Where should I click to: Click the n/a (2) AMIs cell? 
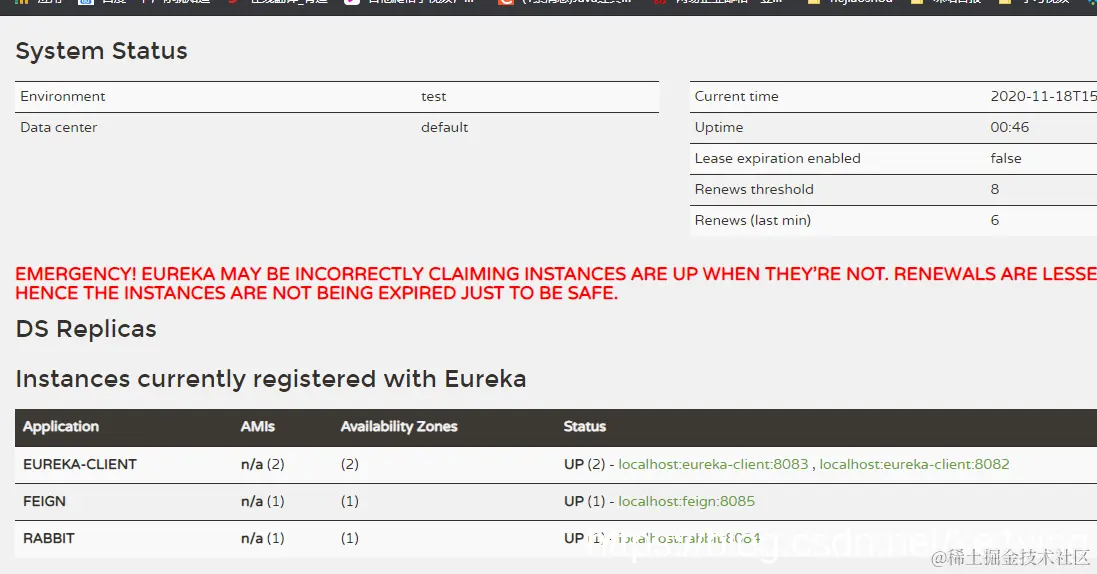click(x=262, y=464)
